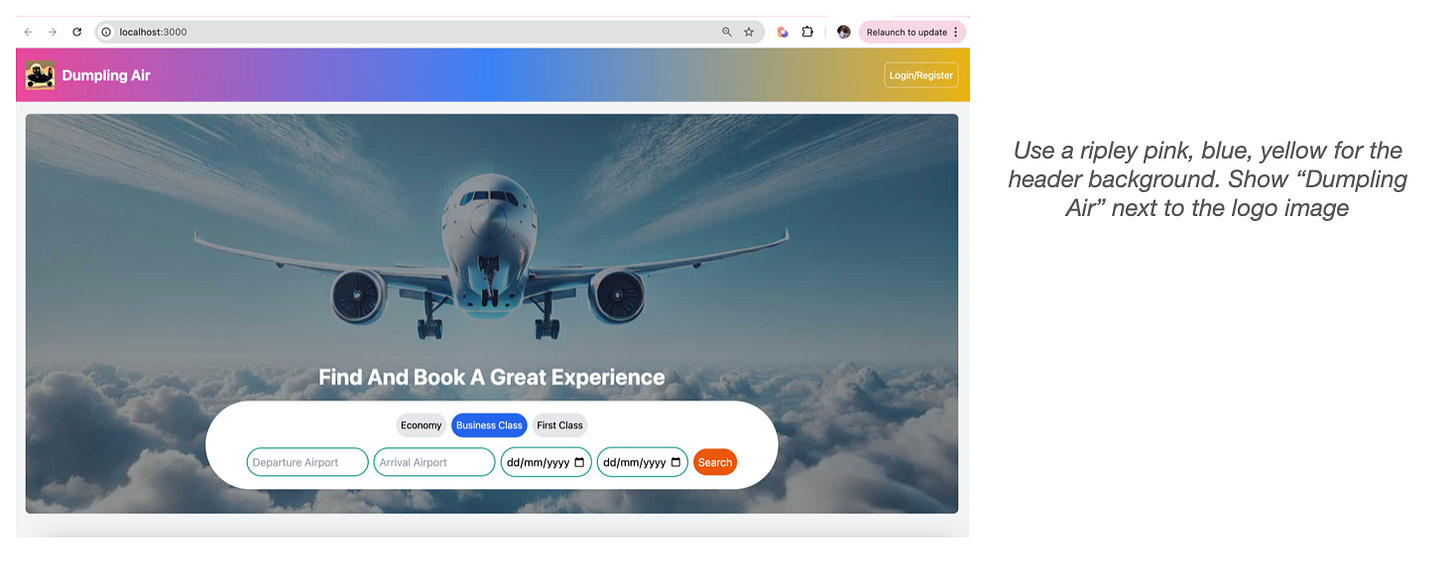Select the Business Class option
This screenshot has width=1456, height=563.
[489, 425]
